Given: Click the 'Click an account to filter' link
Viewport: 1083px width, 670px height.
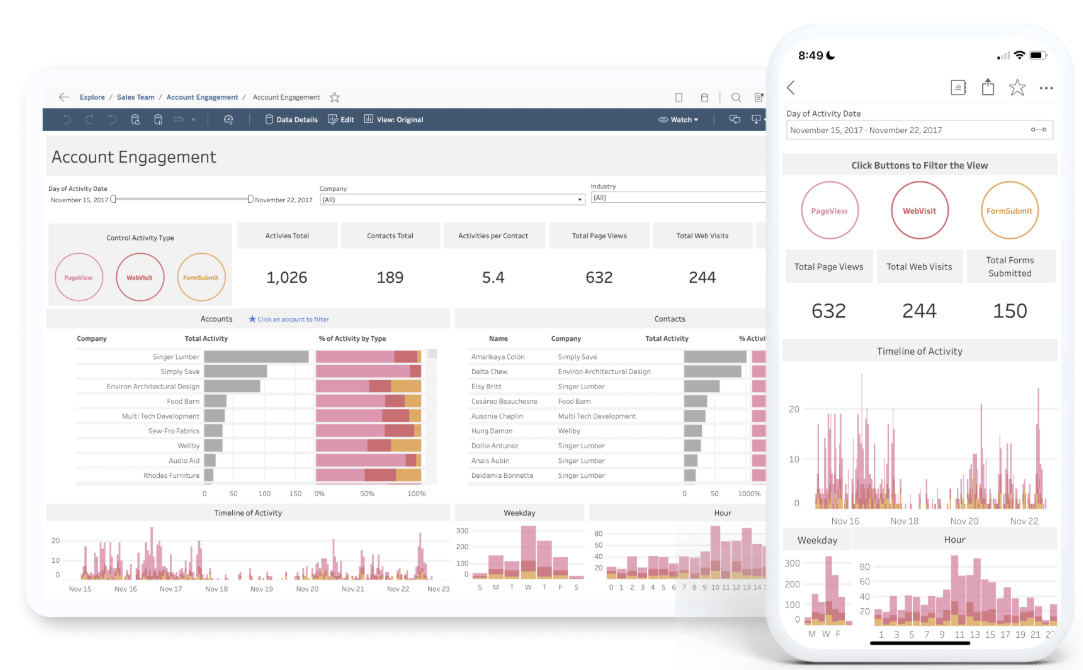Looking at the screenshot, I should (293, 319).
